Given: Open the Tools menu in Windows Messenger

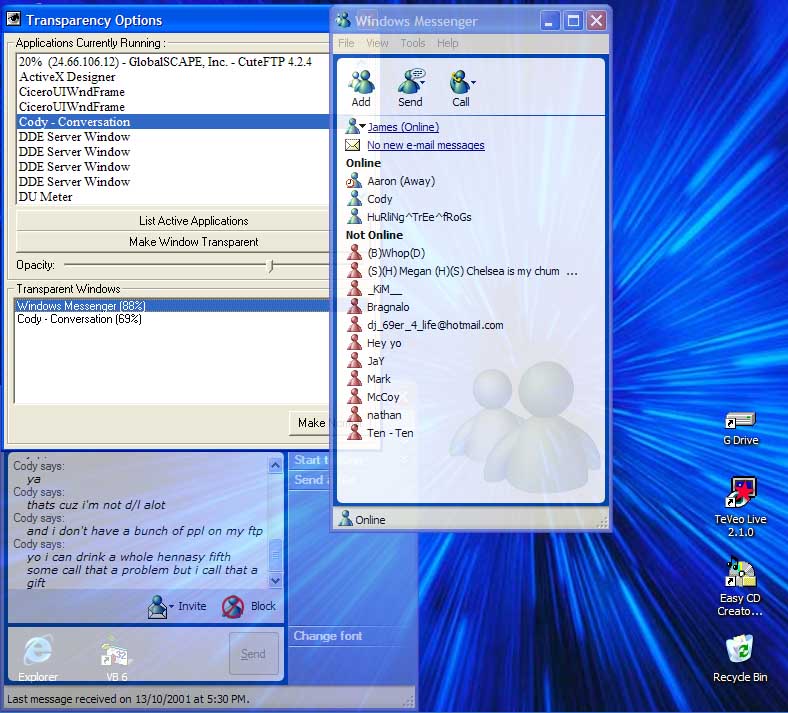Looking at the screenshot, I should 412,43.
